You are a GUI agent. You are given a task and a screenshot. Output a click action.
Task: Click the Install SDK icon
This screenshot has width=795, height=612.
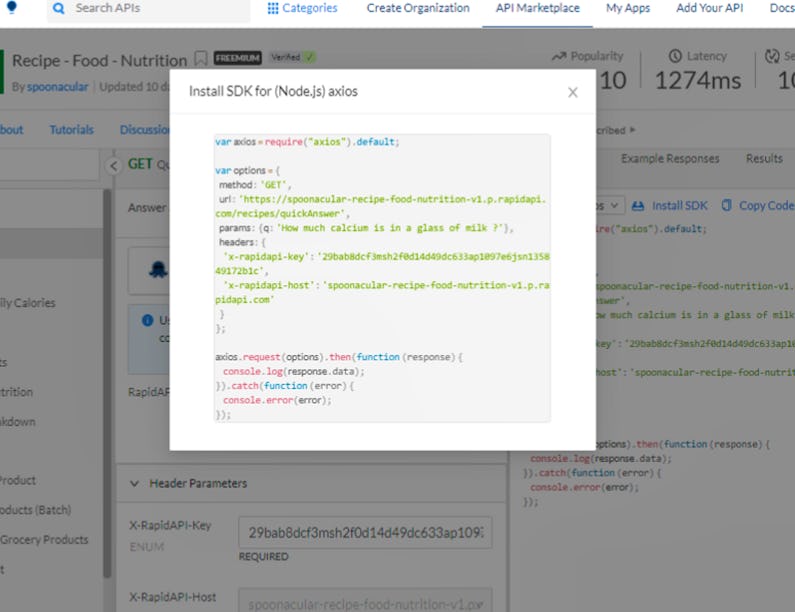(x=638, y=205)
